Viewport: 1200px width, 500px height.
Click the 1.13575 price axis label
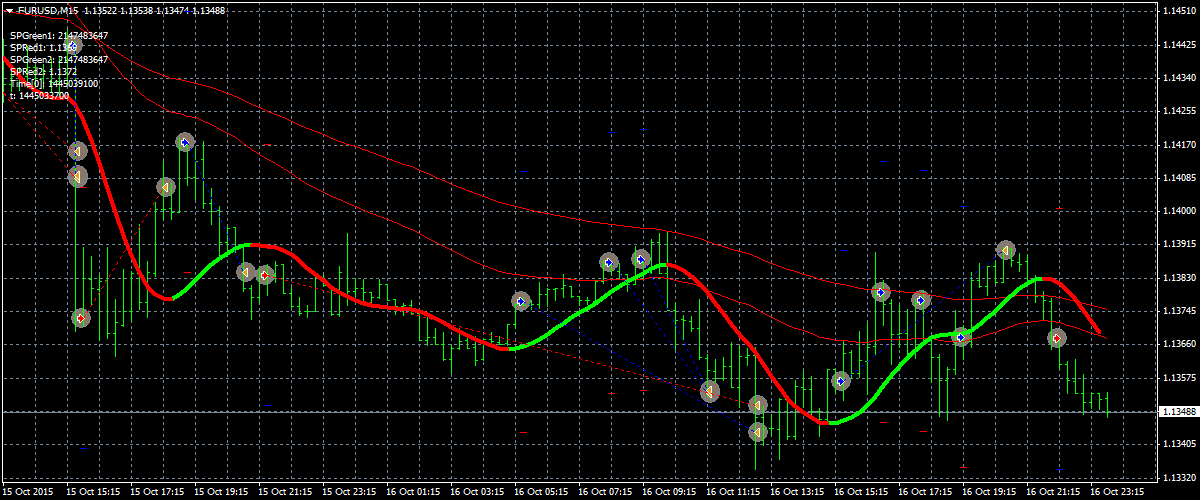pos(1180,378)
